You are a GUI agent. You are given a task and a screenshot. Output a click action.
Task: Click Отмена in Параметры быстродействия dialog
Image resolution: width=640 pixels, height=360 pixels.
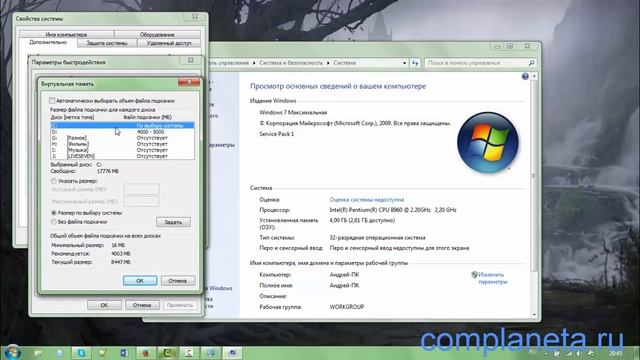coord(142,305)
